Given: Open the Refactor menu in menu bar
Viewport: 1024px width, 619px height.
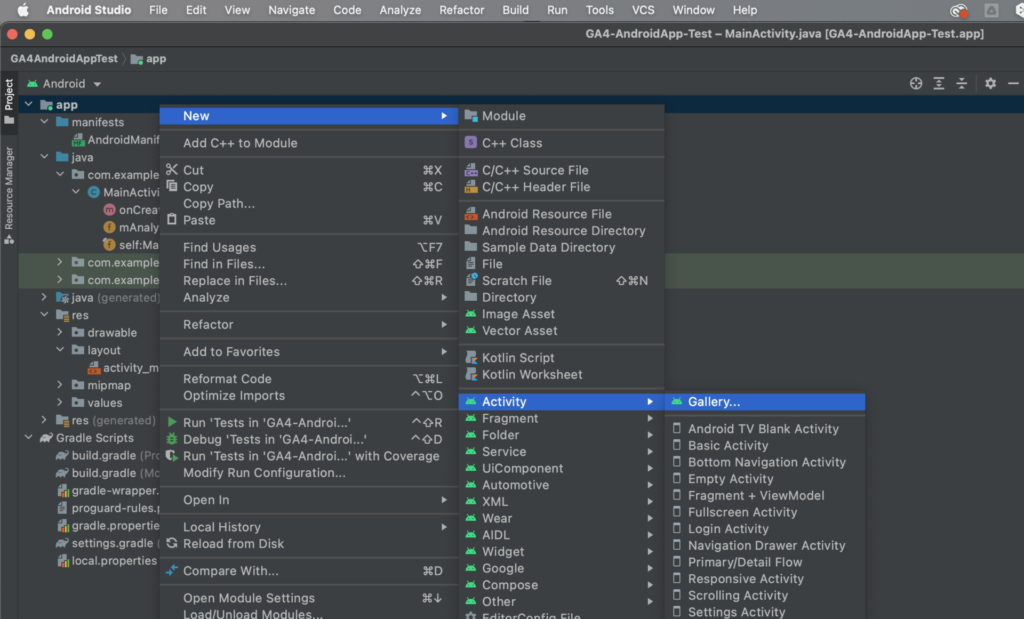Looking at the screenshot, I should click(461, 10).
